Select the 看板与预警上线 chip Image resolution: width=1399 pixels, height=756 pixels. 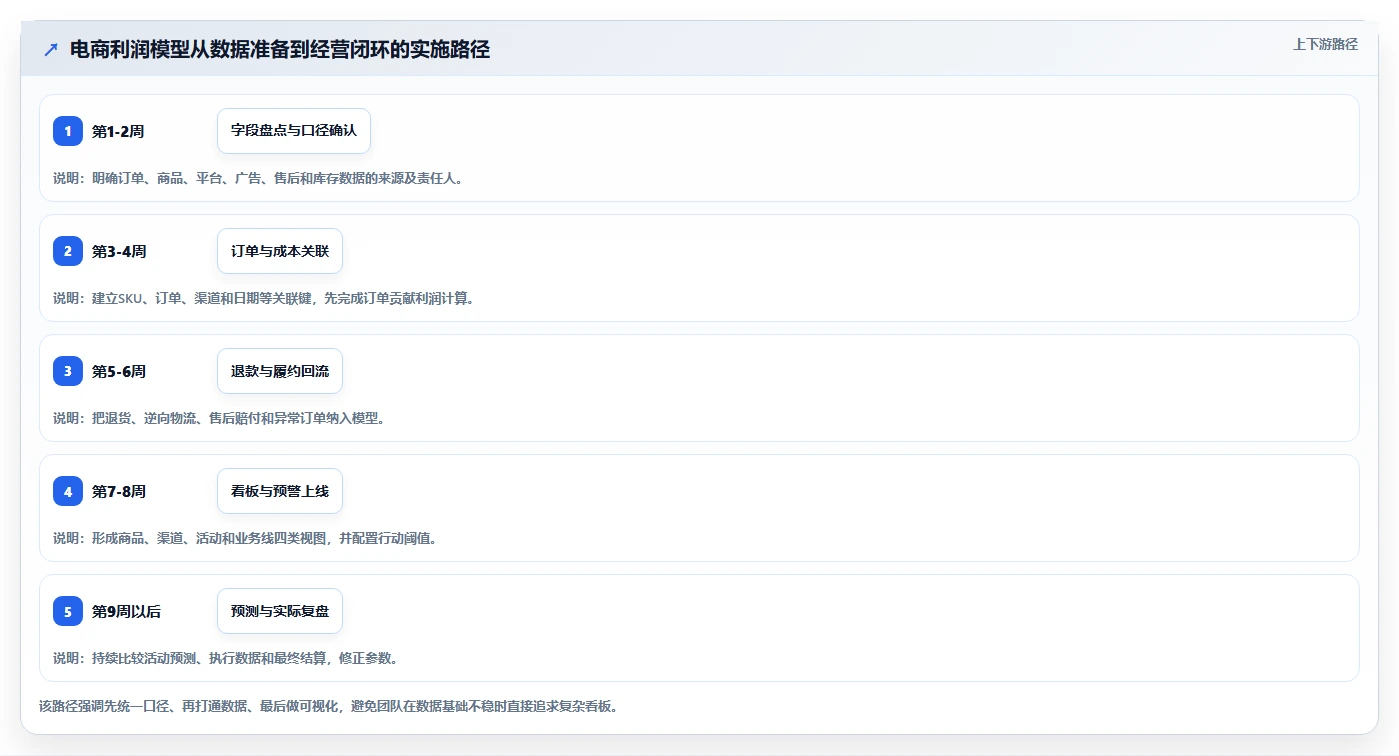pos(280,491)
